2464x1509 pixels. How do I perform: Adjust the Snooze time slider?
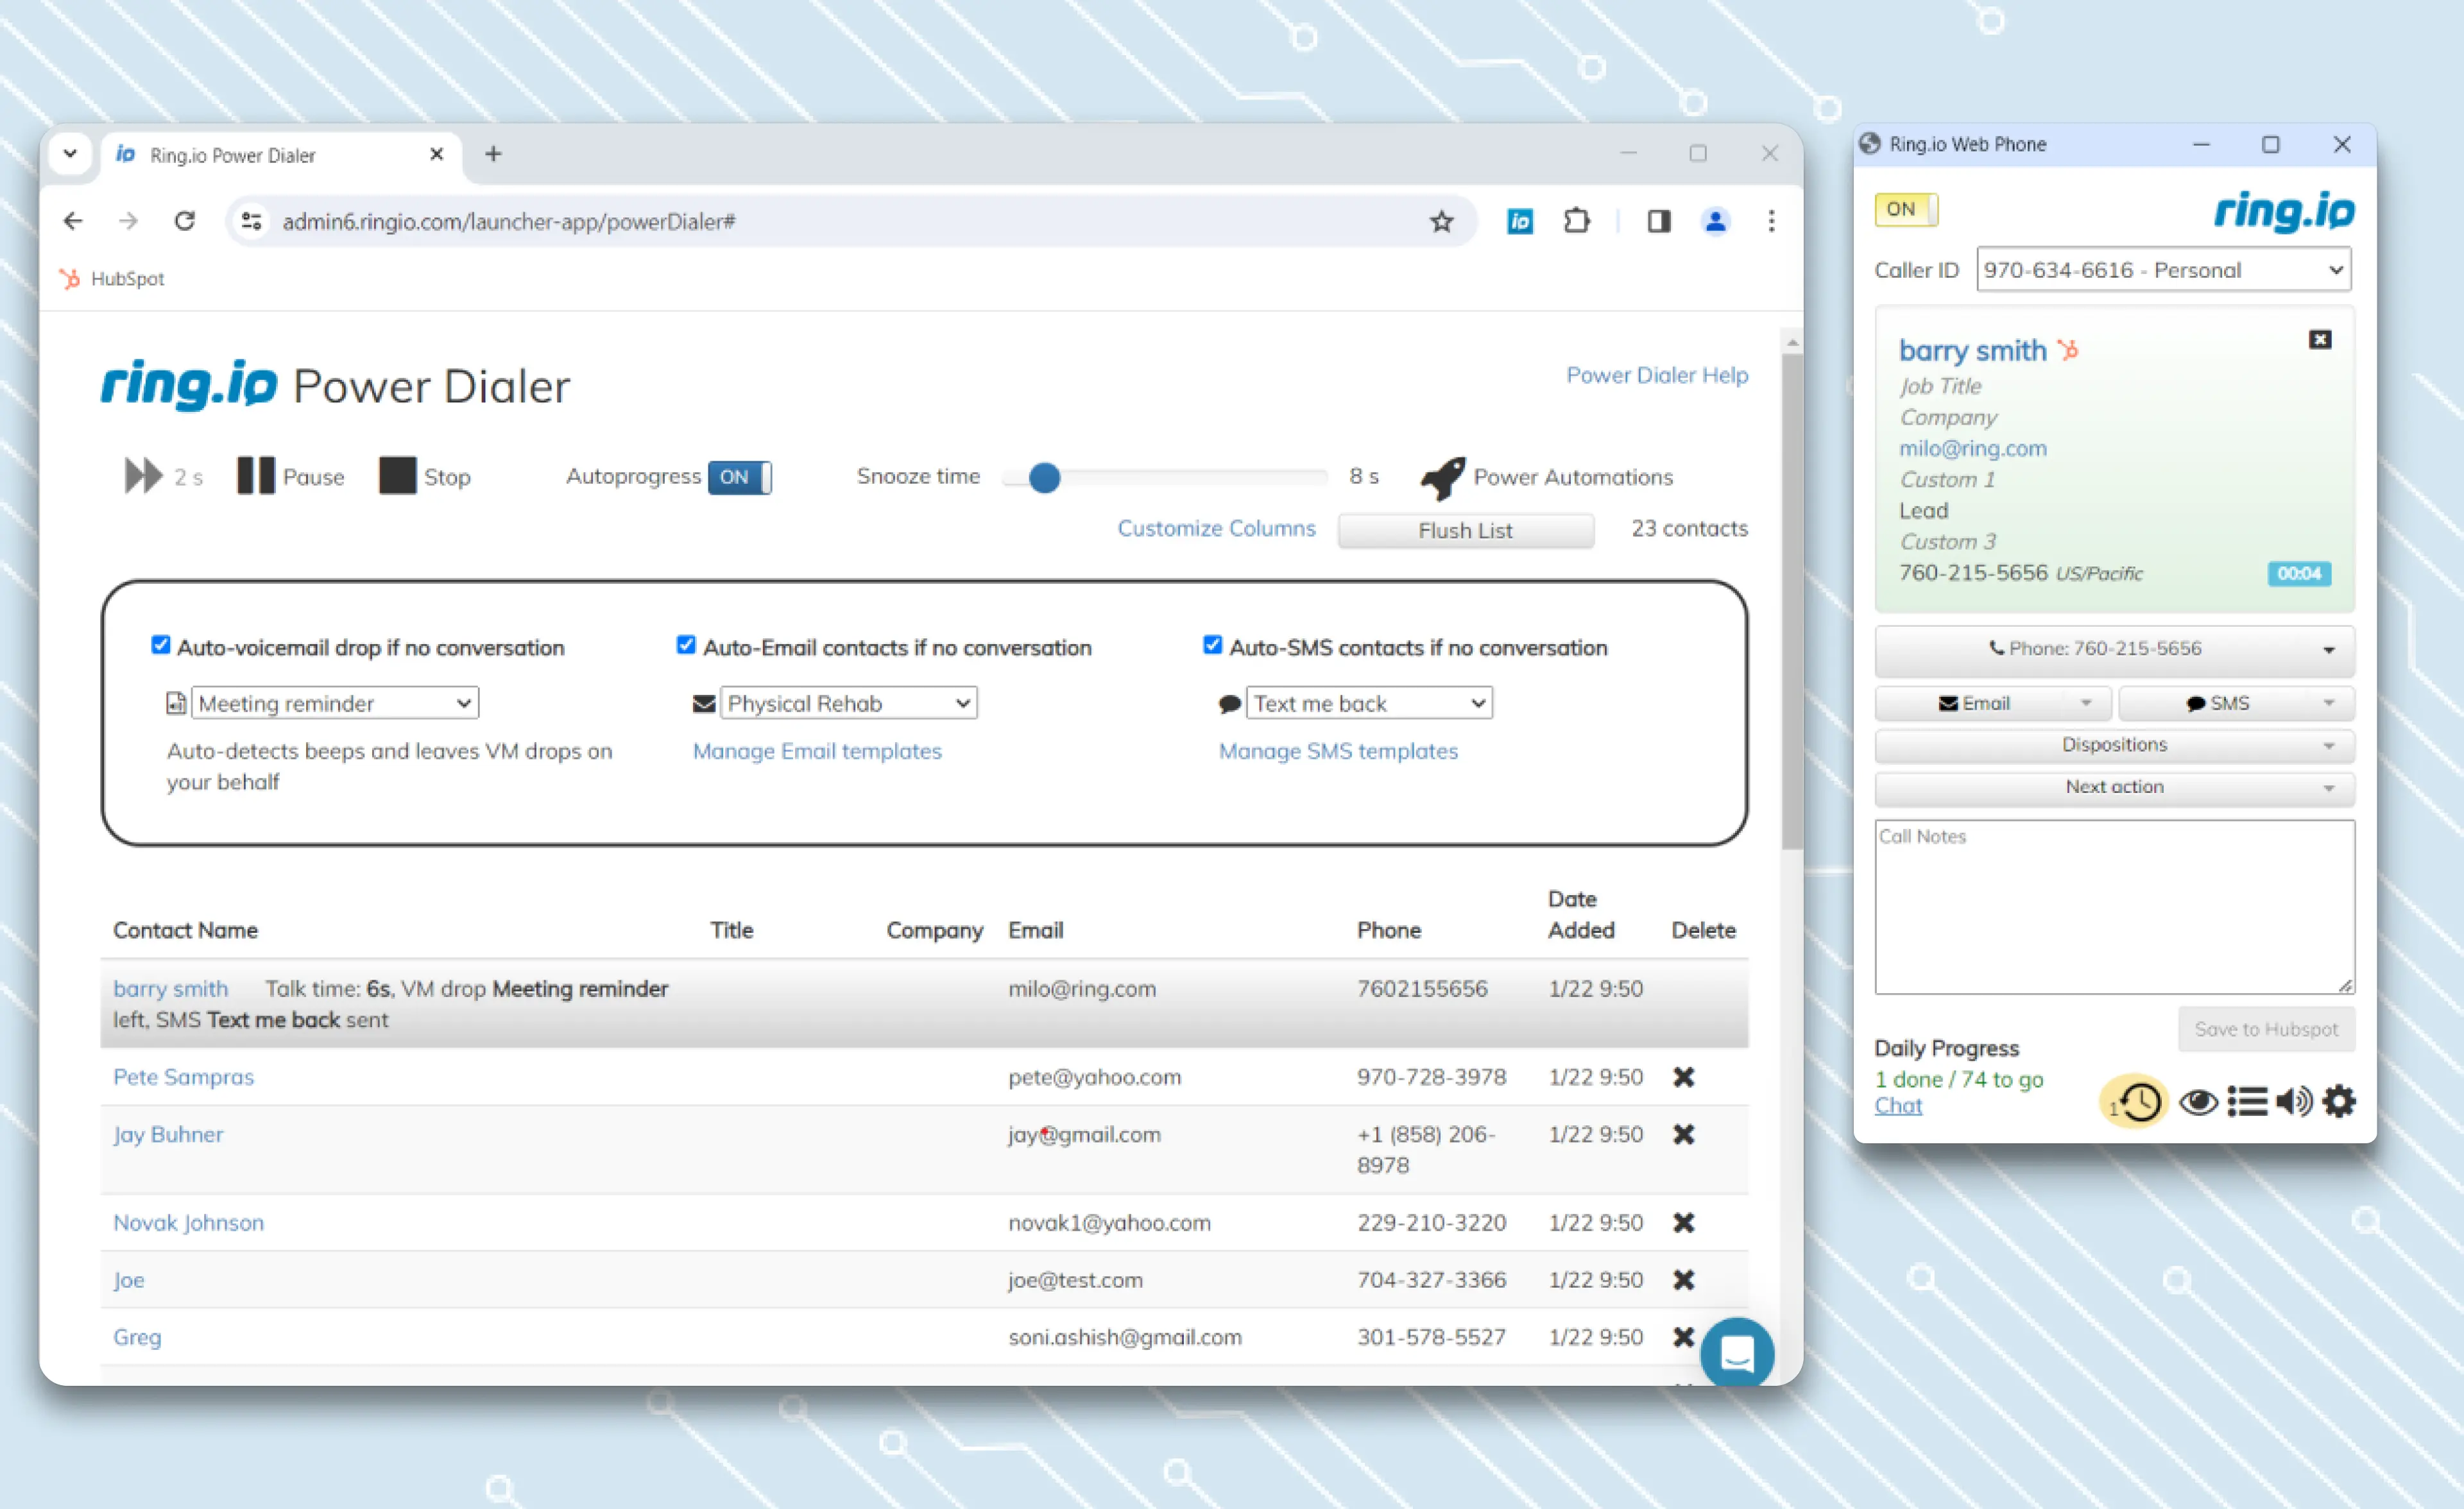click(x=1046, y=478)
